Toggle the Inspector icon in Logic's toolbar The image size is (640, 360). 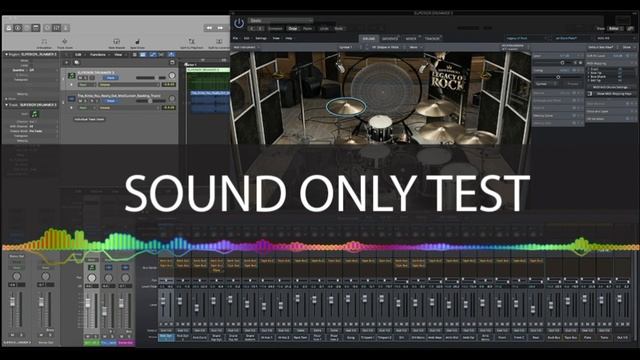click(x=18, y=28)
